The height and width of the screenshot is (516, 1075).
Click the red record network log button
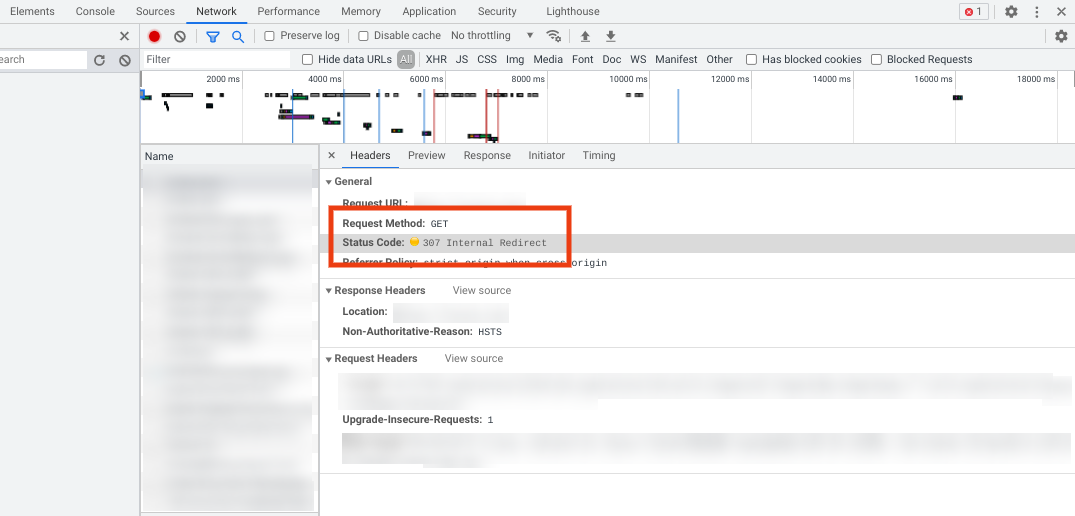[154, 36]
